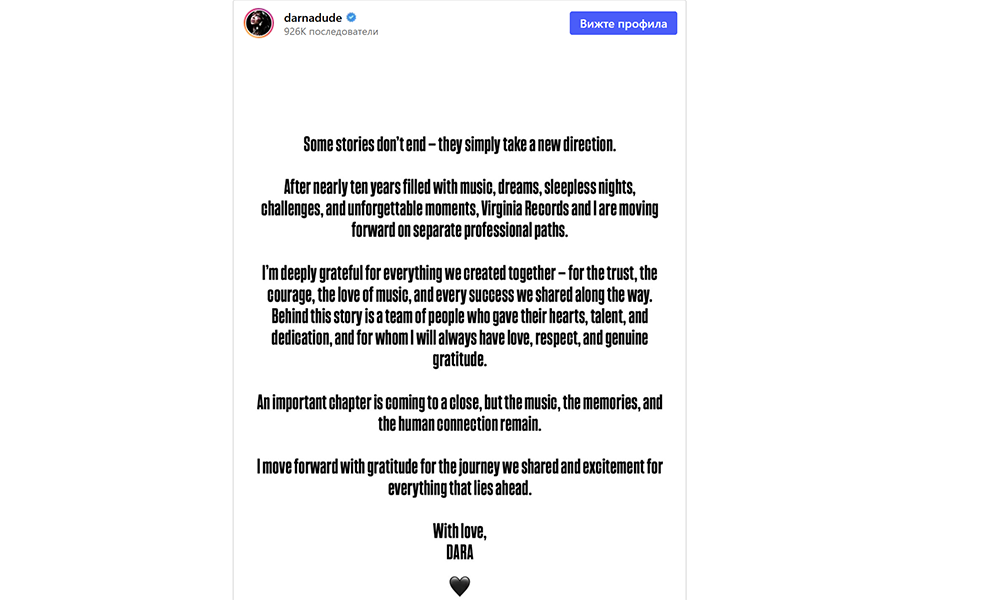Click the 'forward on separate professional paths' line

tap(460, 230)
